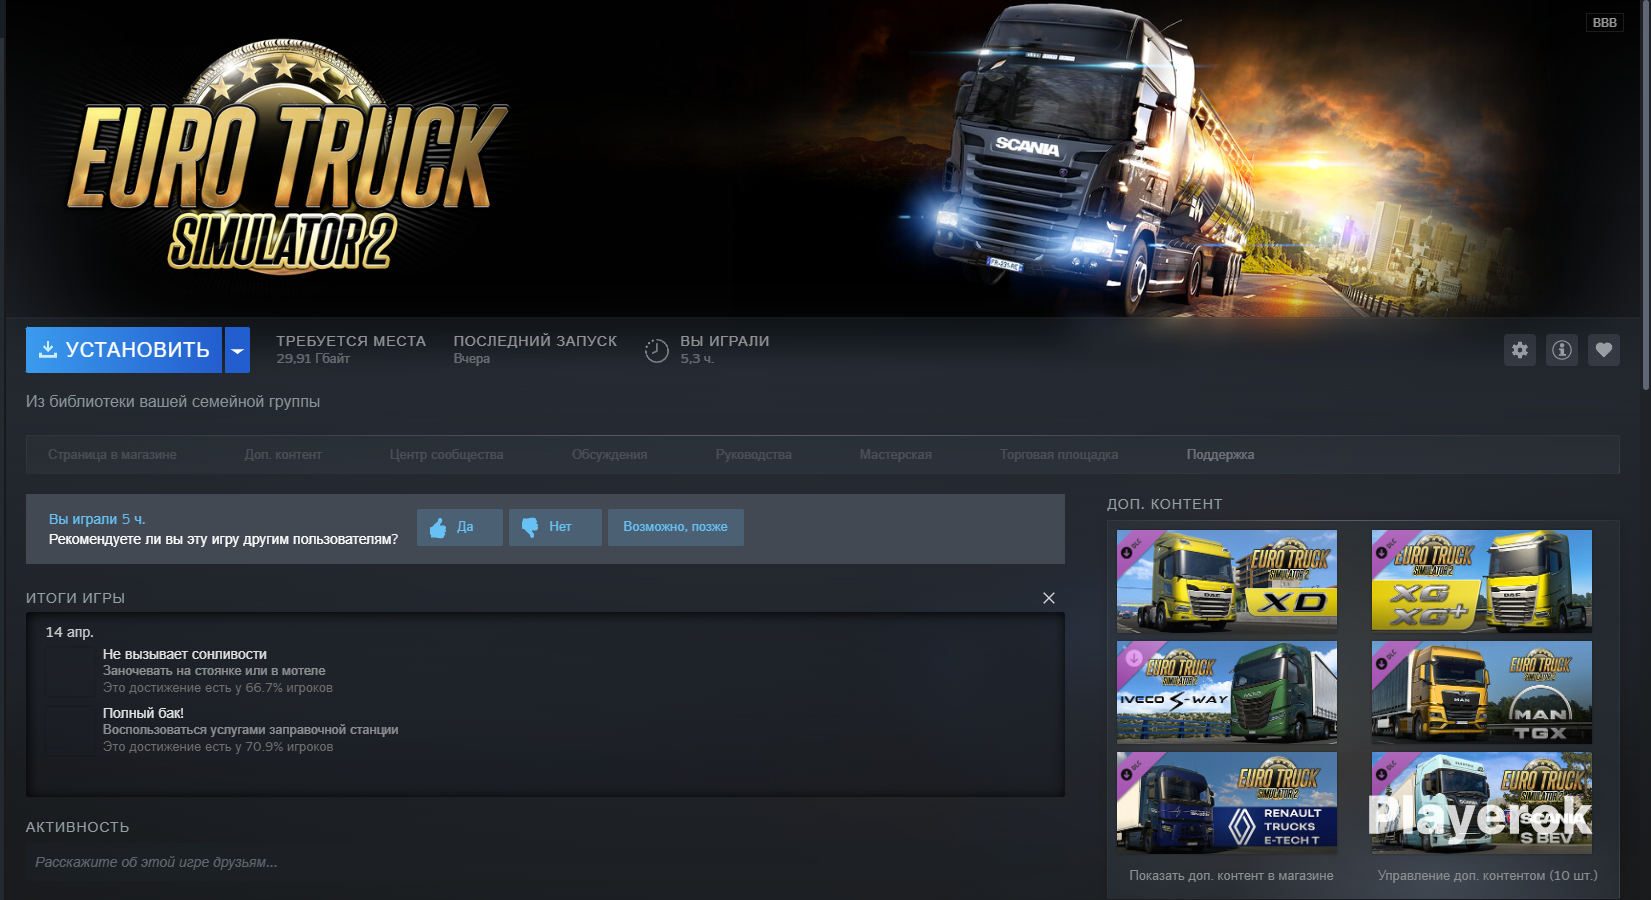Viewport: 1651px width, 900px height.
Task: Click the ПОСЛЕДНИЙ ЗАПУСК Вчера info
Action: 535,349
